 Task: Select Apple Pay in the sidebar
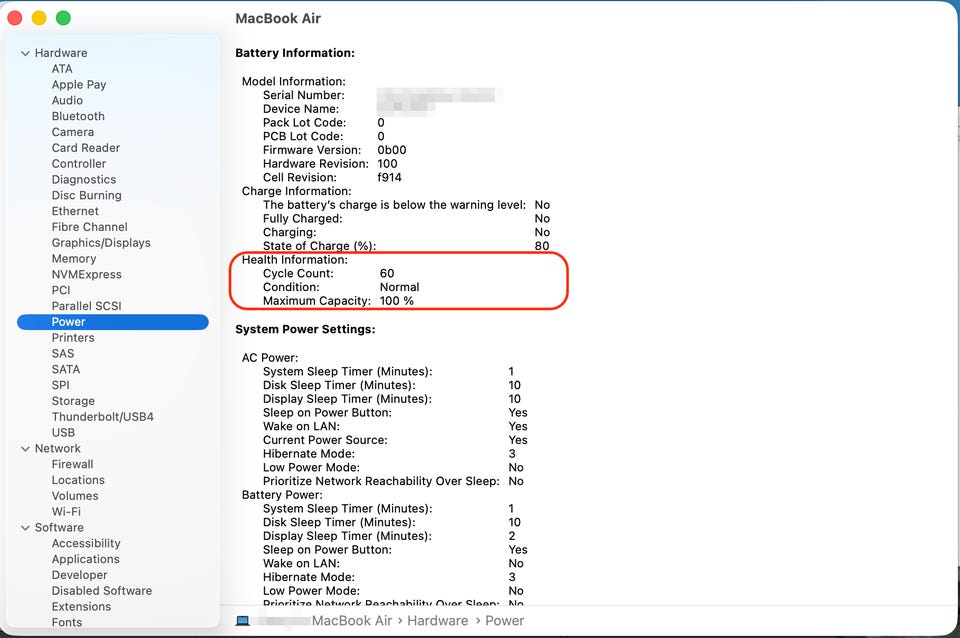[79, 84]
